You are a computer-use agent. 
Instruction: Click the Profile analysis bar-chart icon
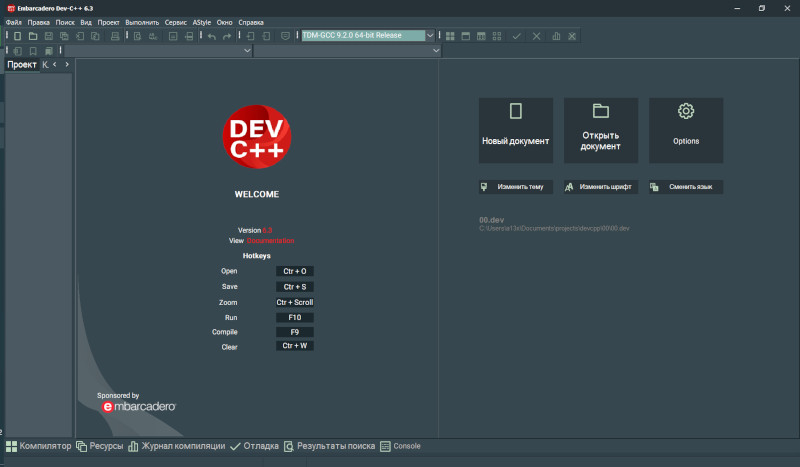click(556, 36)
